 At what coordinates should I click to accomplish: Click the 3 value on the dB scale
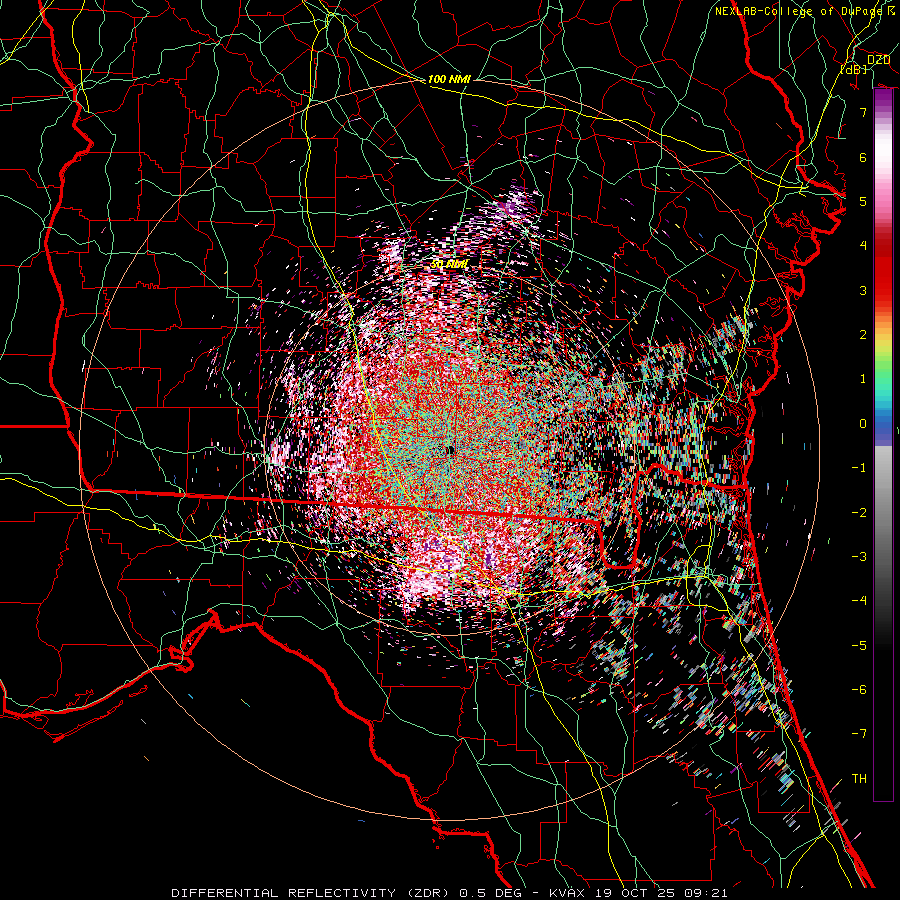tap(863, 290)
